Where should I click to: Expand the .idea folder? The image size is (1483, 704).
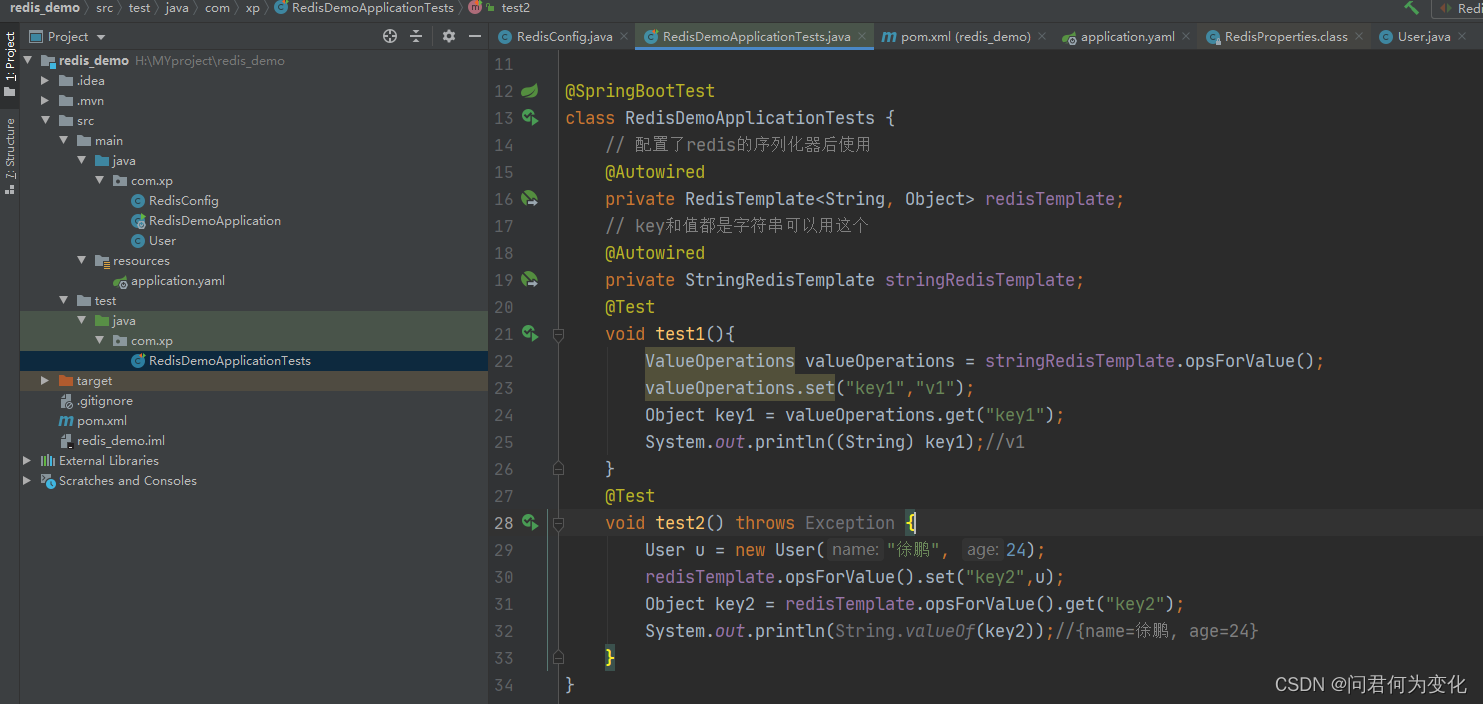coord(45,81)
